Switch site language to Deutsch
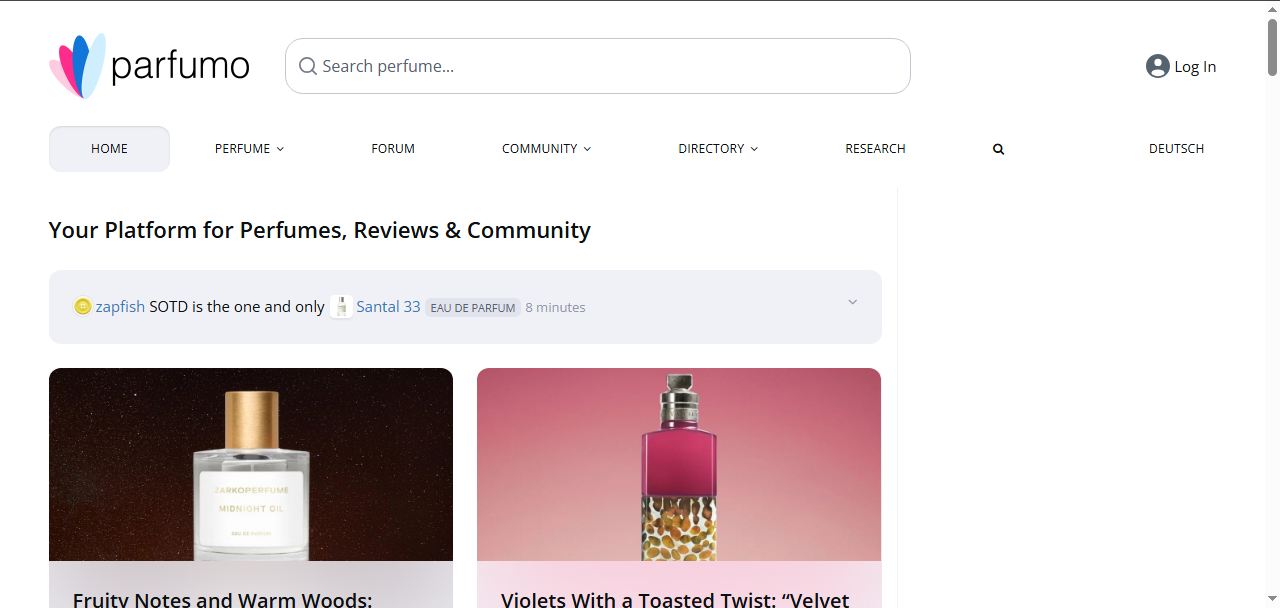 coord(1176,149)
